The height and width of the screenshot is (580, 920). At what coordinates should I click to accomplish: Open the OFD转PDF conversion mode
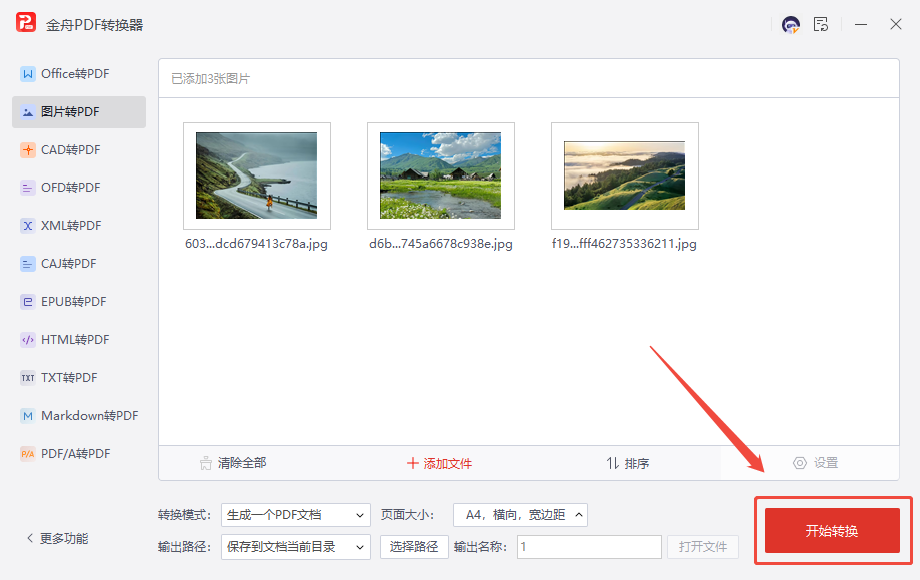click(x=79, y=188)
